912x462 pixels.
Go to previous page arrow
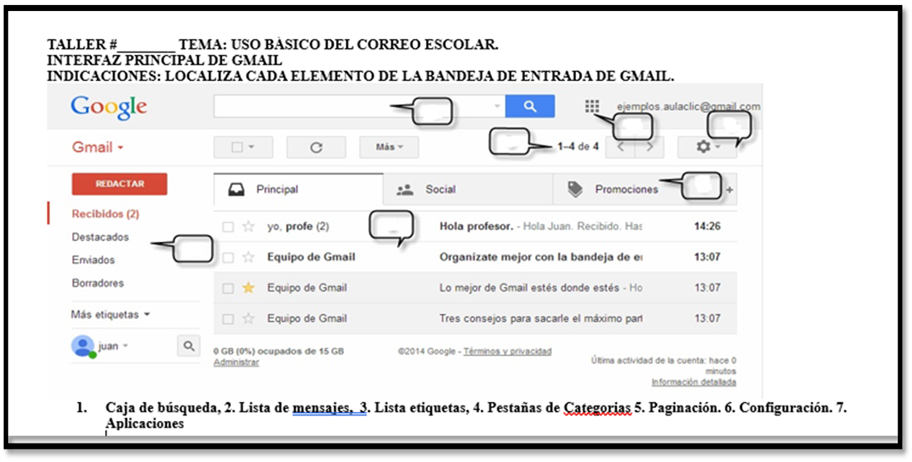(x=621, y=147)
